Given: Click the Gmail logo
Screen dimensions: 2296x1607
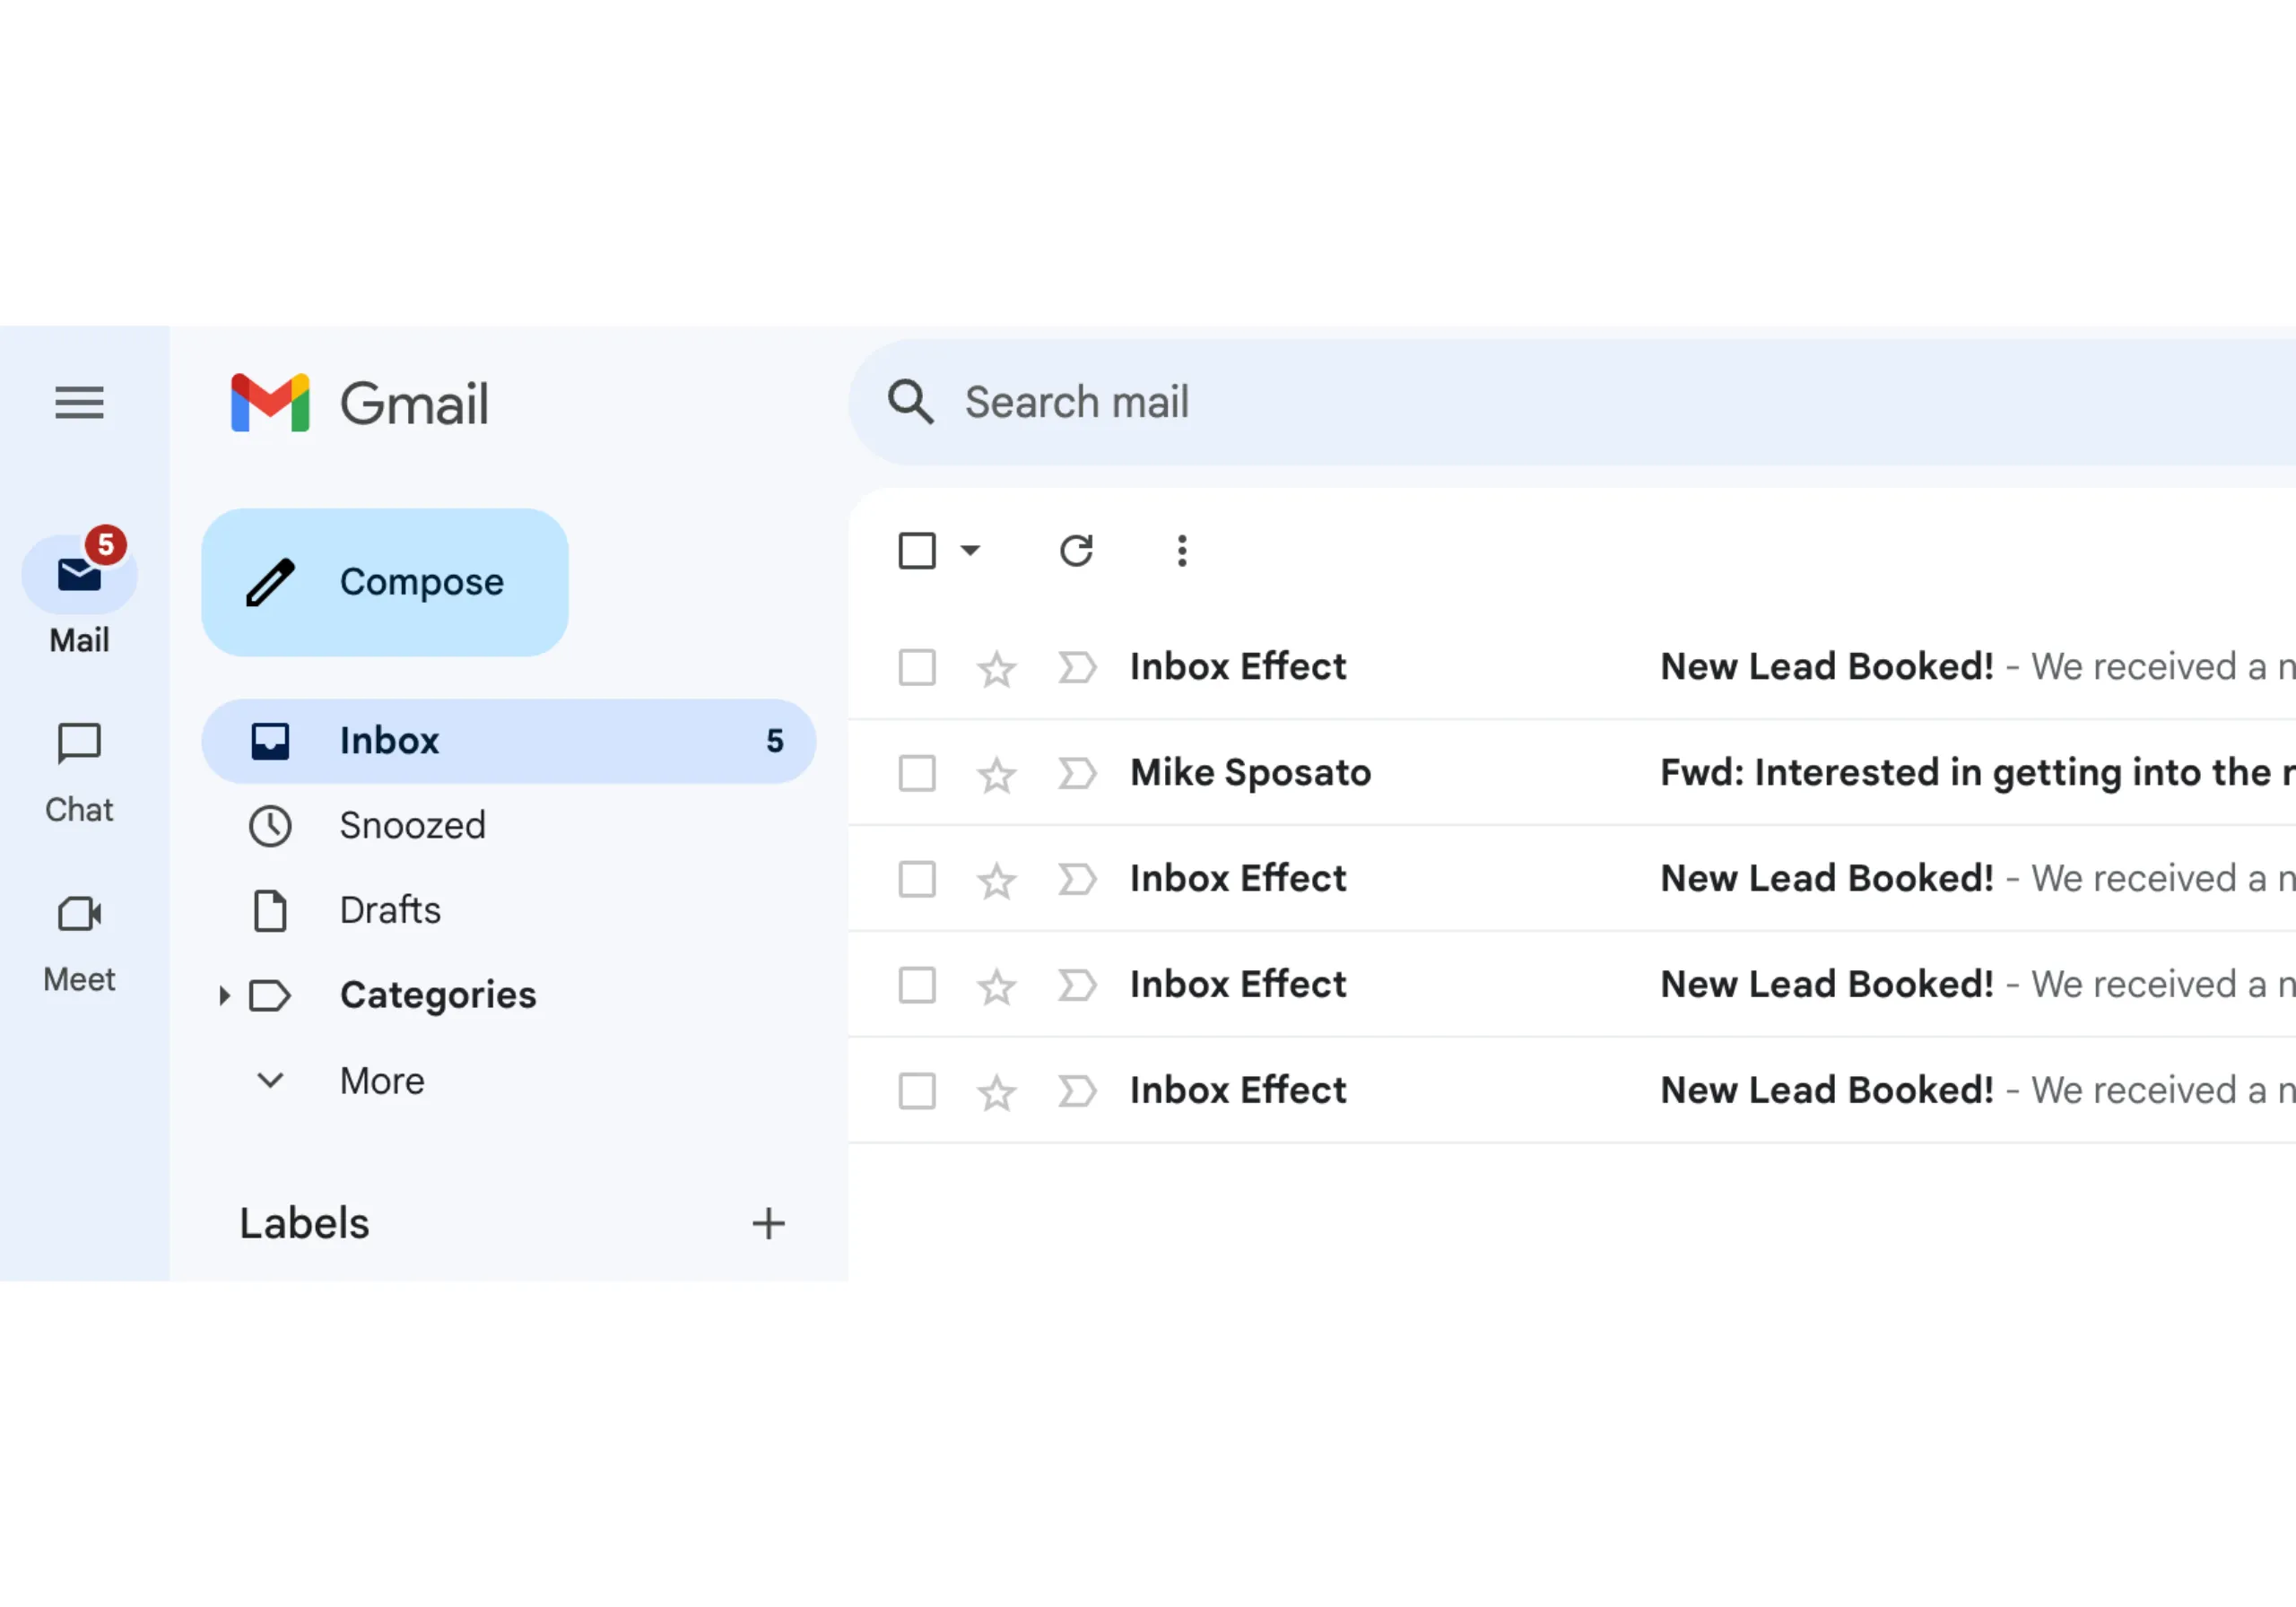Looking at the screenshot, I should pos(358,403).
